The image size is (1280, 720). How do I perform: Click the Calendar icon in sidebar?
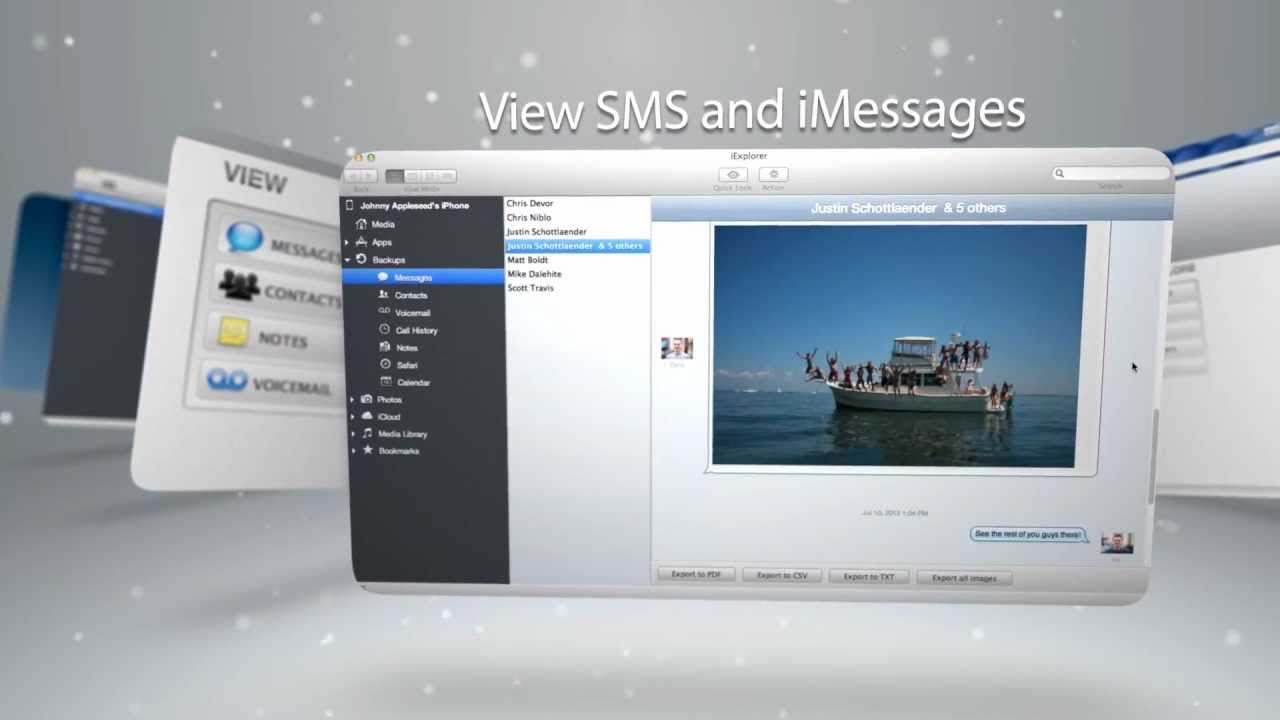(x=386, y=382)
